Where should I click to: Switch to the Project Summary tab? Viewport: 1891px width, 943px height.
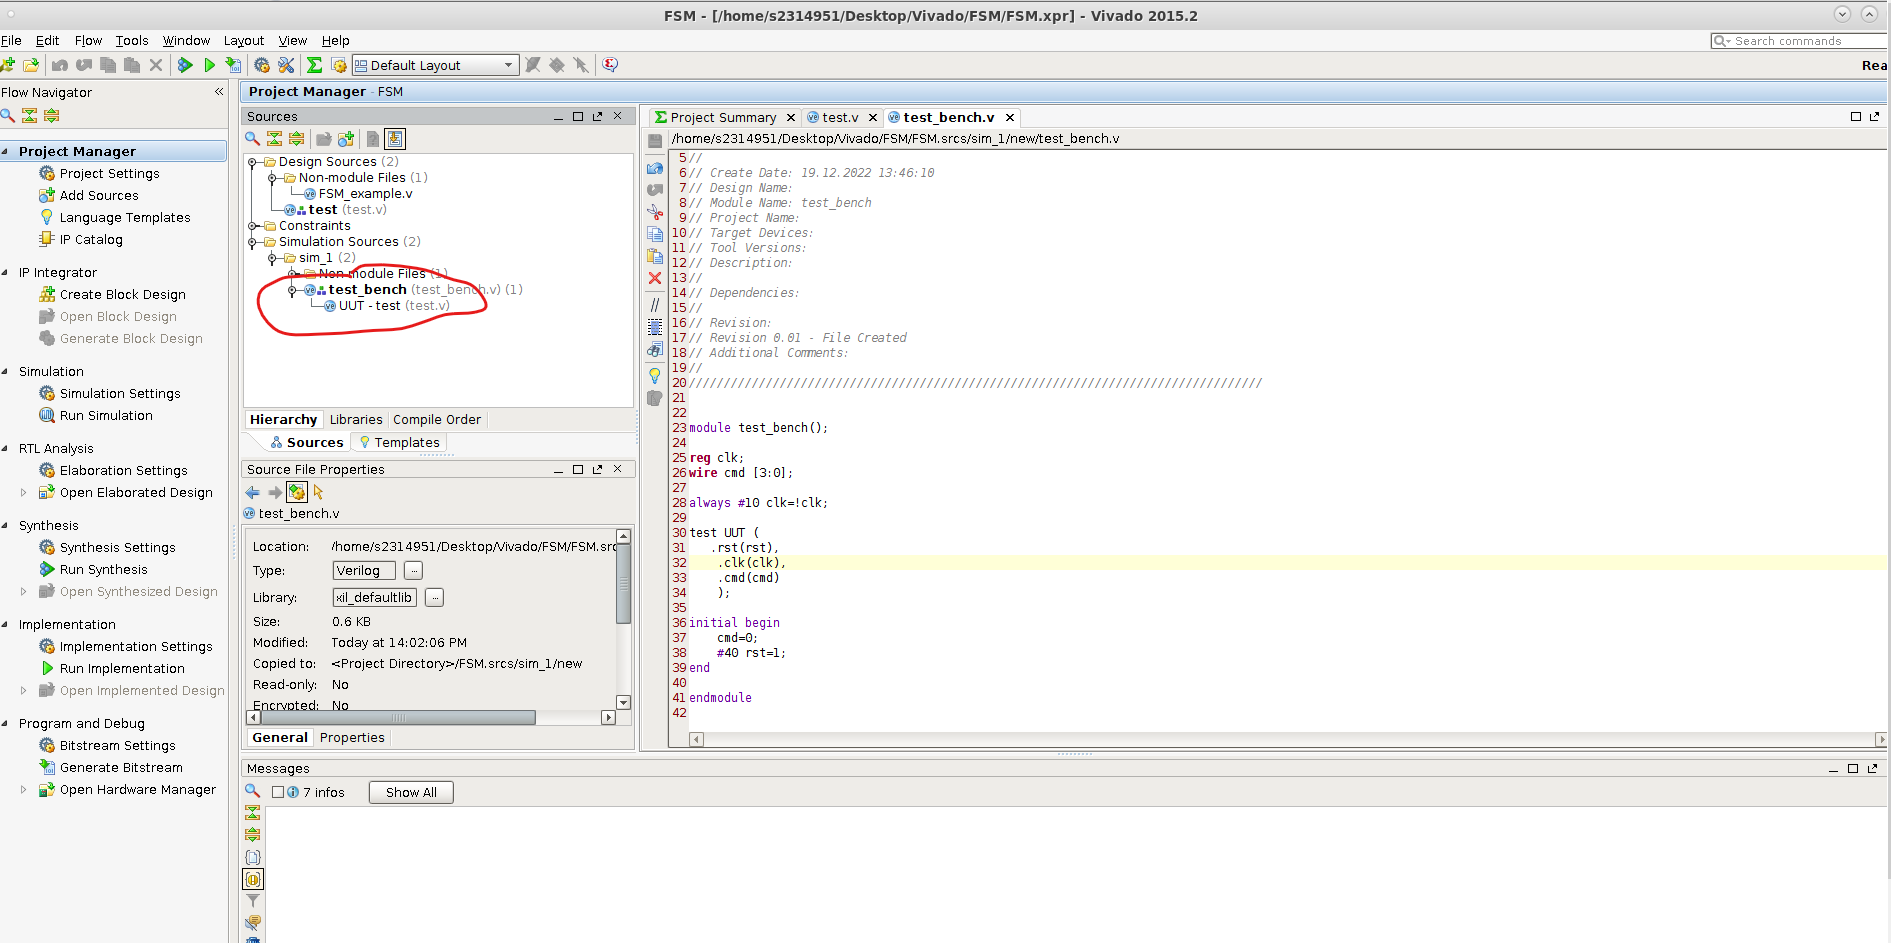(723, 117)
